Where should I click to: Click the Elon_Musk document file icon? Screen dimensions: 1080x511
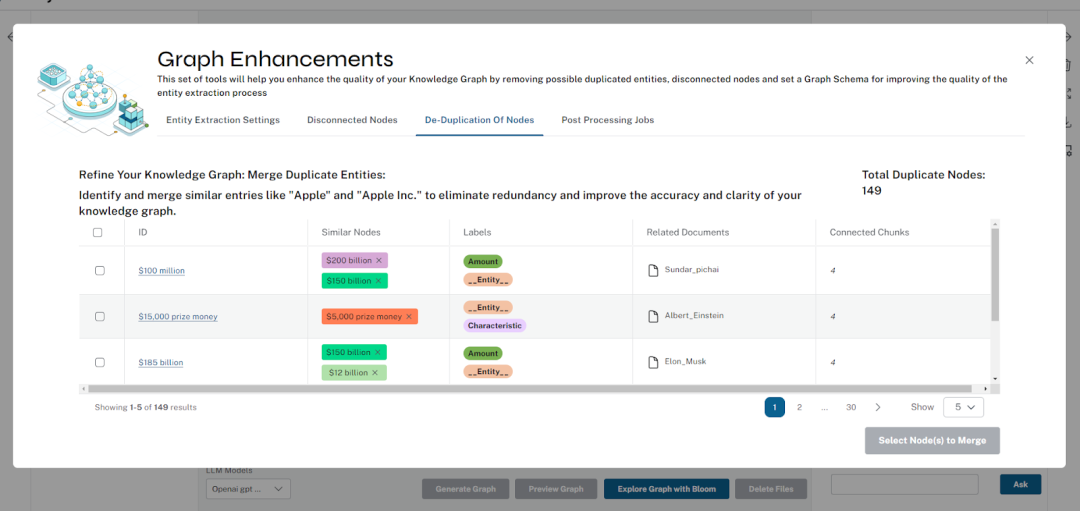(653, 362)
